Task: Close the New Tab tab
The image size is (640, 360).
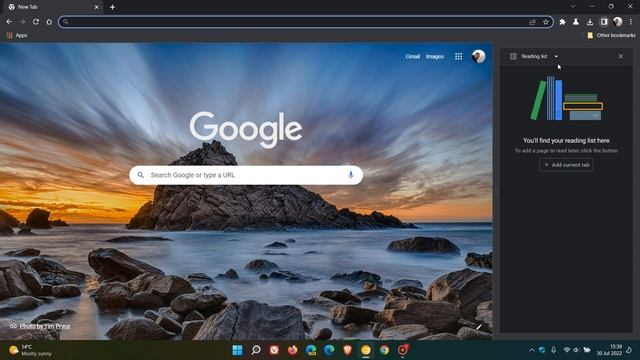Action: point(97,7)
